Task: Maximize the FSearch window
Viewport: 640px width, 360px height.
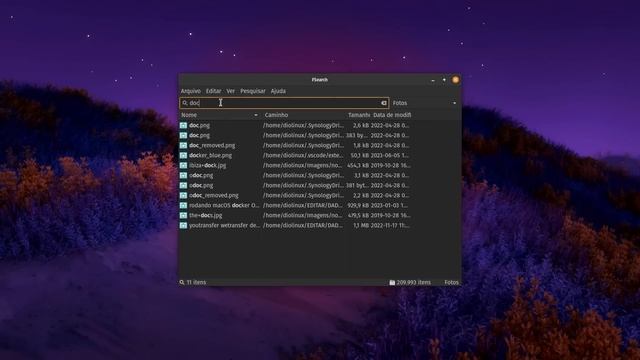Action: [444, 80]
